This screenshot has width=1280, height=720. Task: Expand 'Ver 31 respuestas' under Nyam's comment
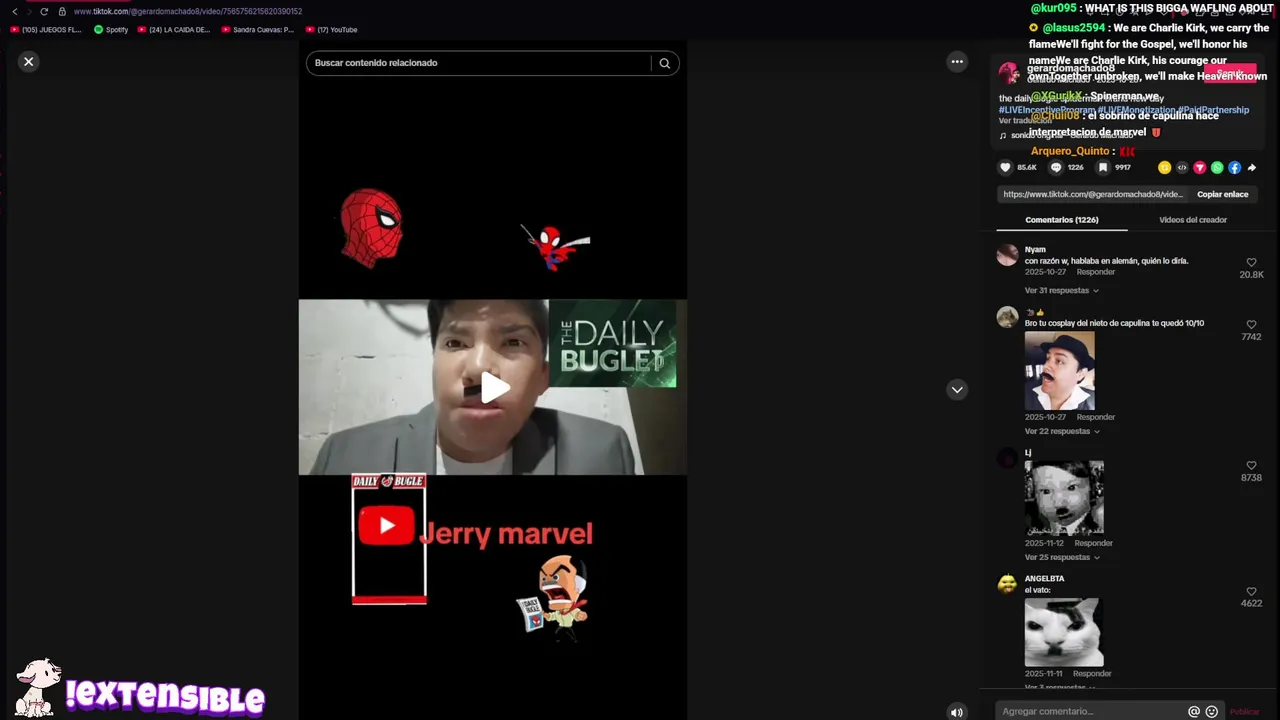pyautogui.click(x=1061, y=291)
